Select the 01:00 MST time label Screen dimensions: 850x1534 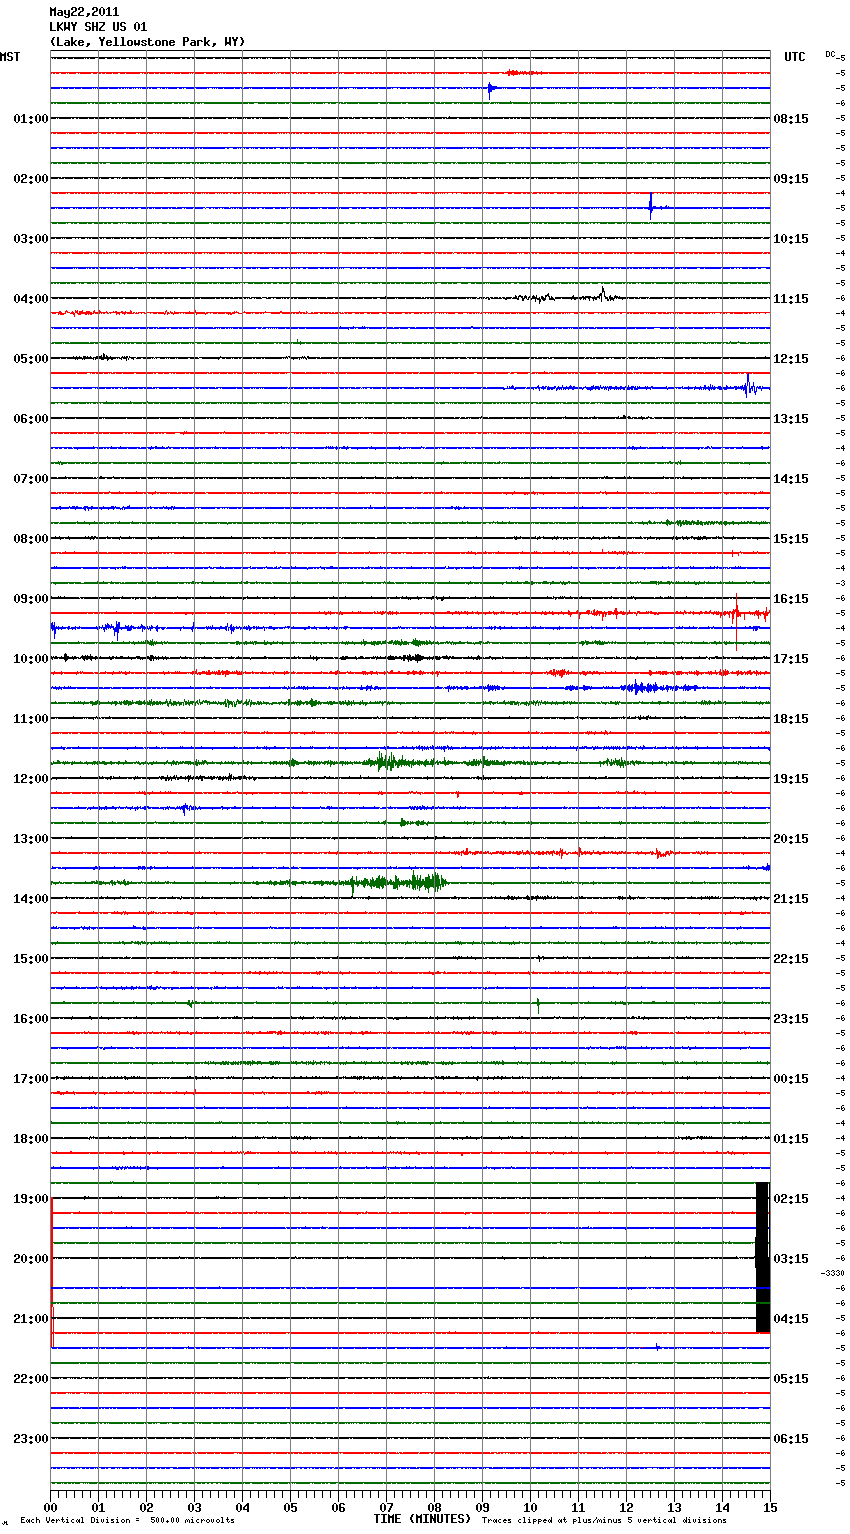click(30, 118)
